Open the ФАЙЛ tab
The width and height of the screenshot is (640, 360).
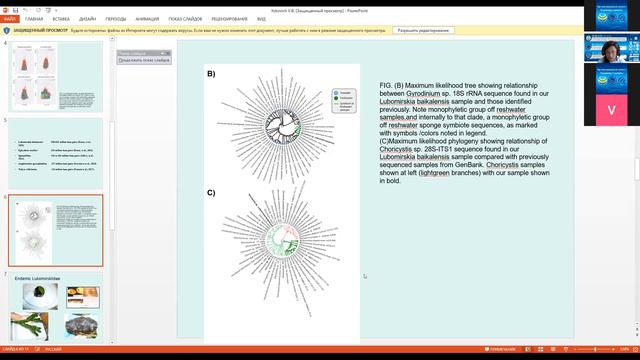point(10,19)
